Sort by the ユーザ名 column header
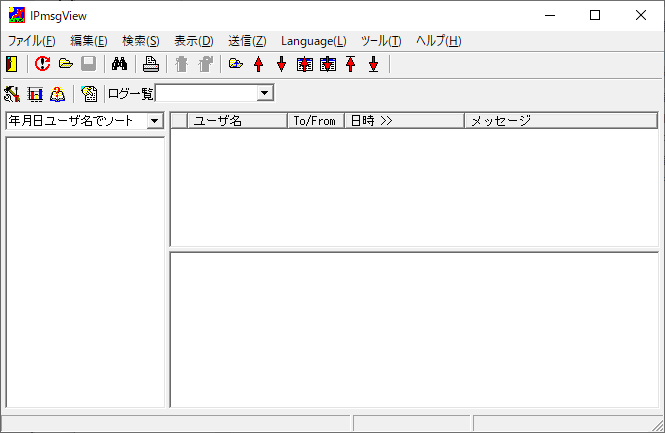Screen dimensions: 665x433 point(238,121)
